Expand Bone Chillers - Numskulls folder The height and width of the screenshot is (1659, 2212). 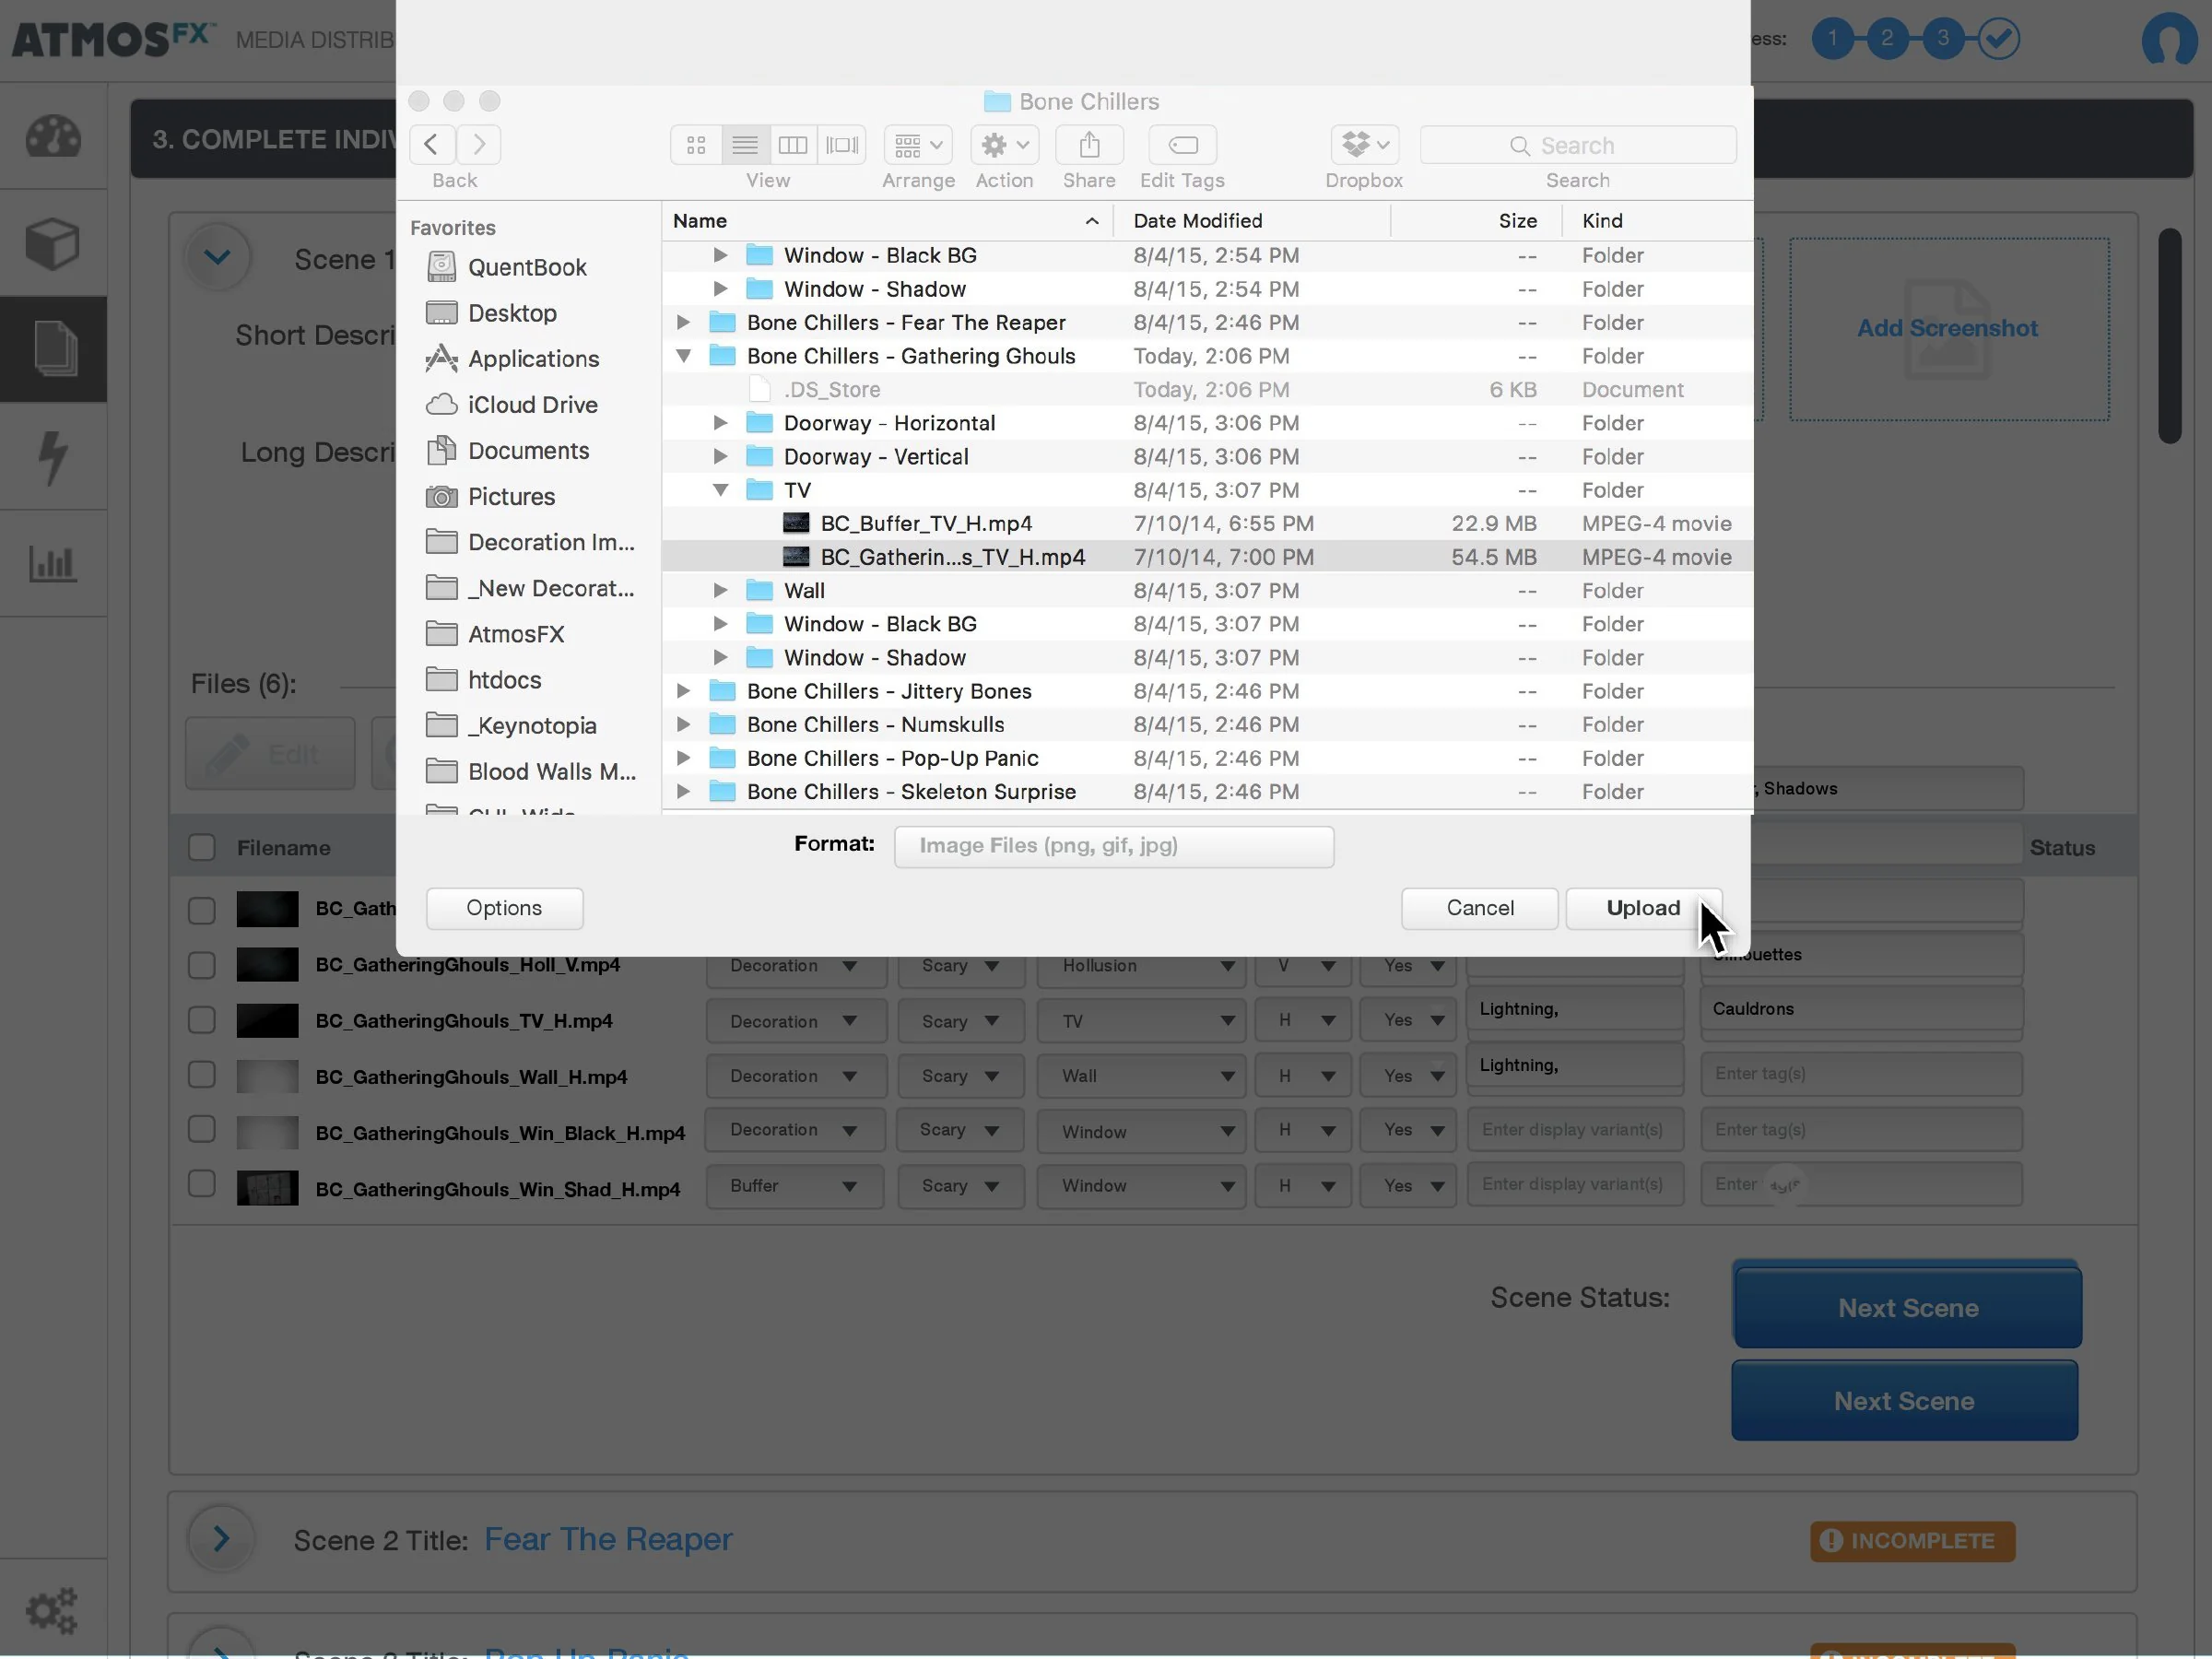(x=684, y=724)
